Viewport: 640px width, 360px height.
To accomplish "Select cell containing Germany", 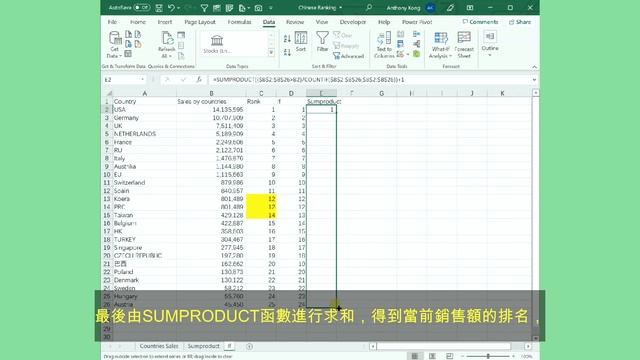I will [x=144, y=118].
